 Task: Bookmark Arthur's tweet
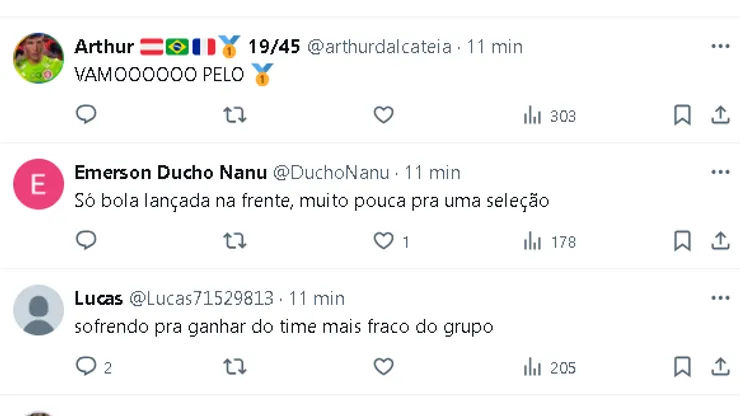(682, 115)
